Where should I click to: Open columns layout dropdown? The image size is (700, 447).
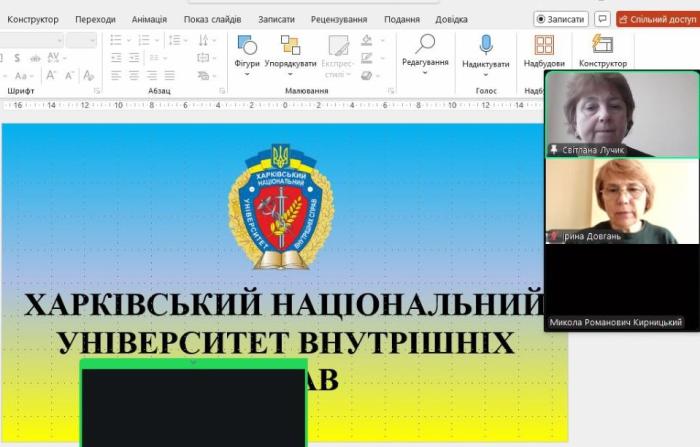[158, 58]
